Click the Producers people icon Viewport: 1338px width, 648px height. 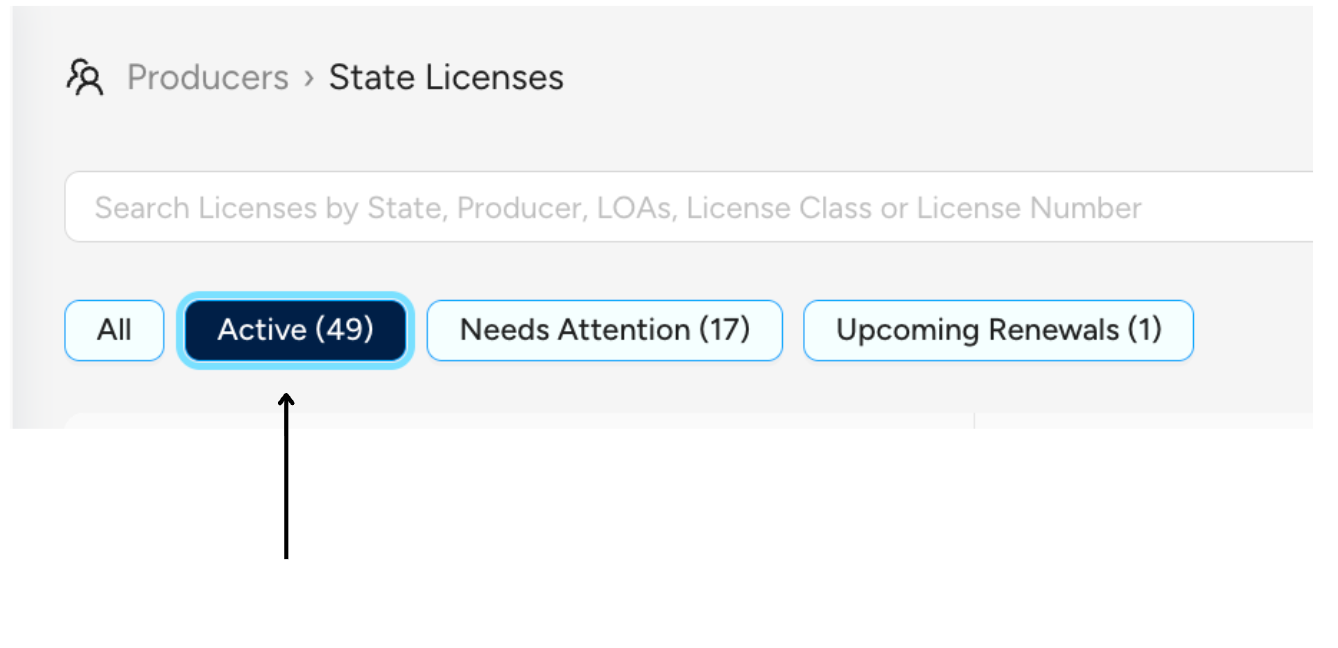click(85, 77)
